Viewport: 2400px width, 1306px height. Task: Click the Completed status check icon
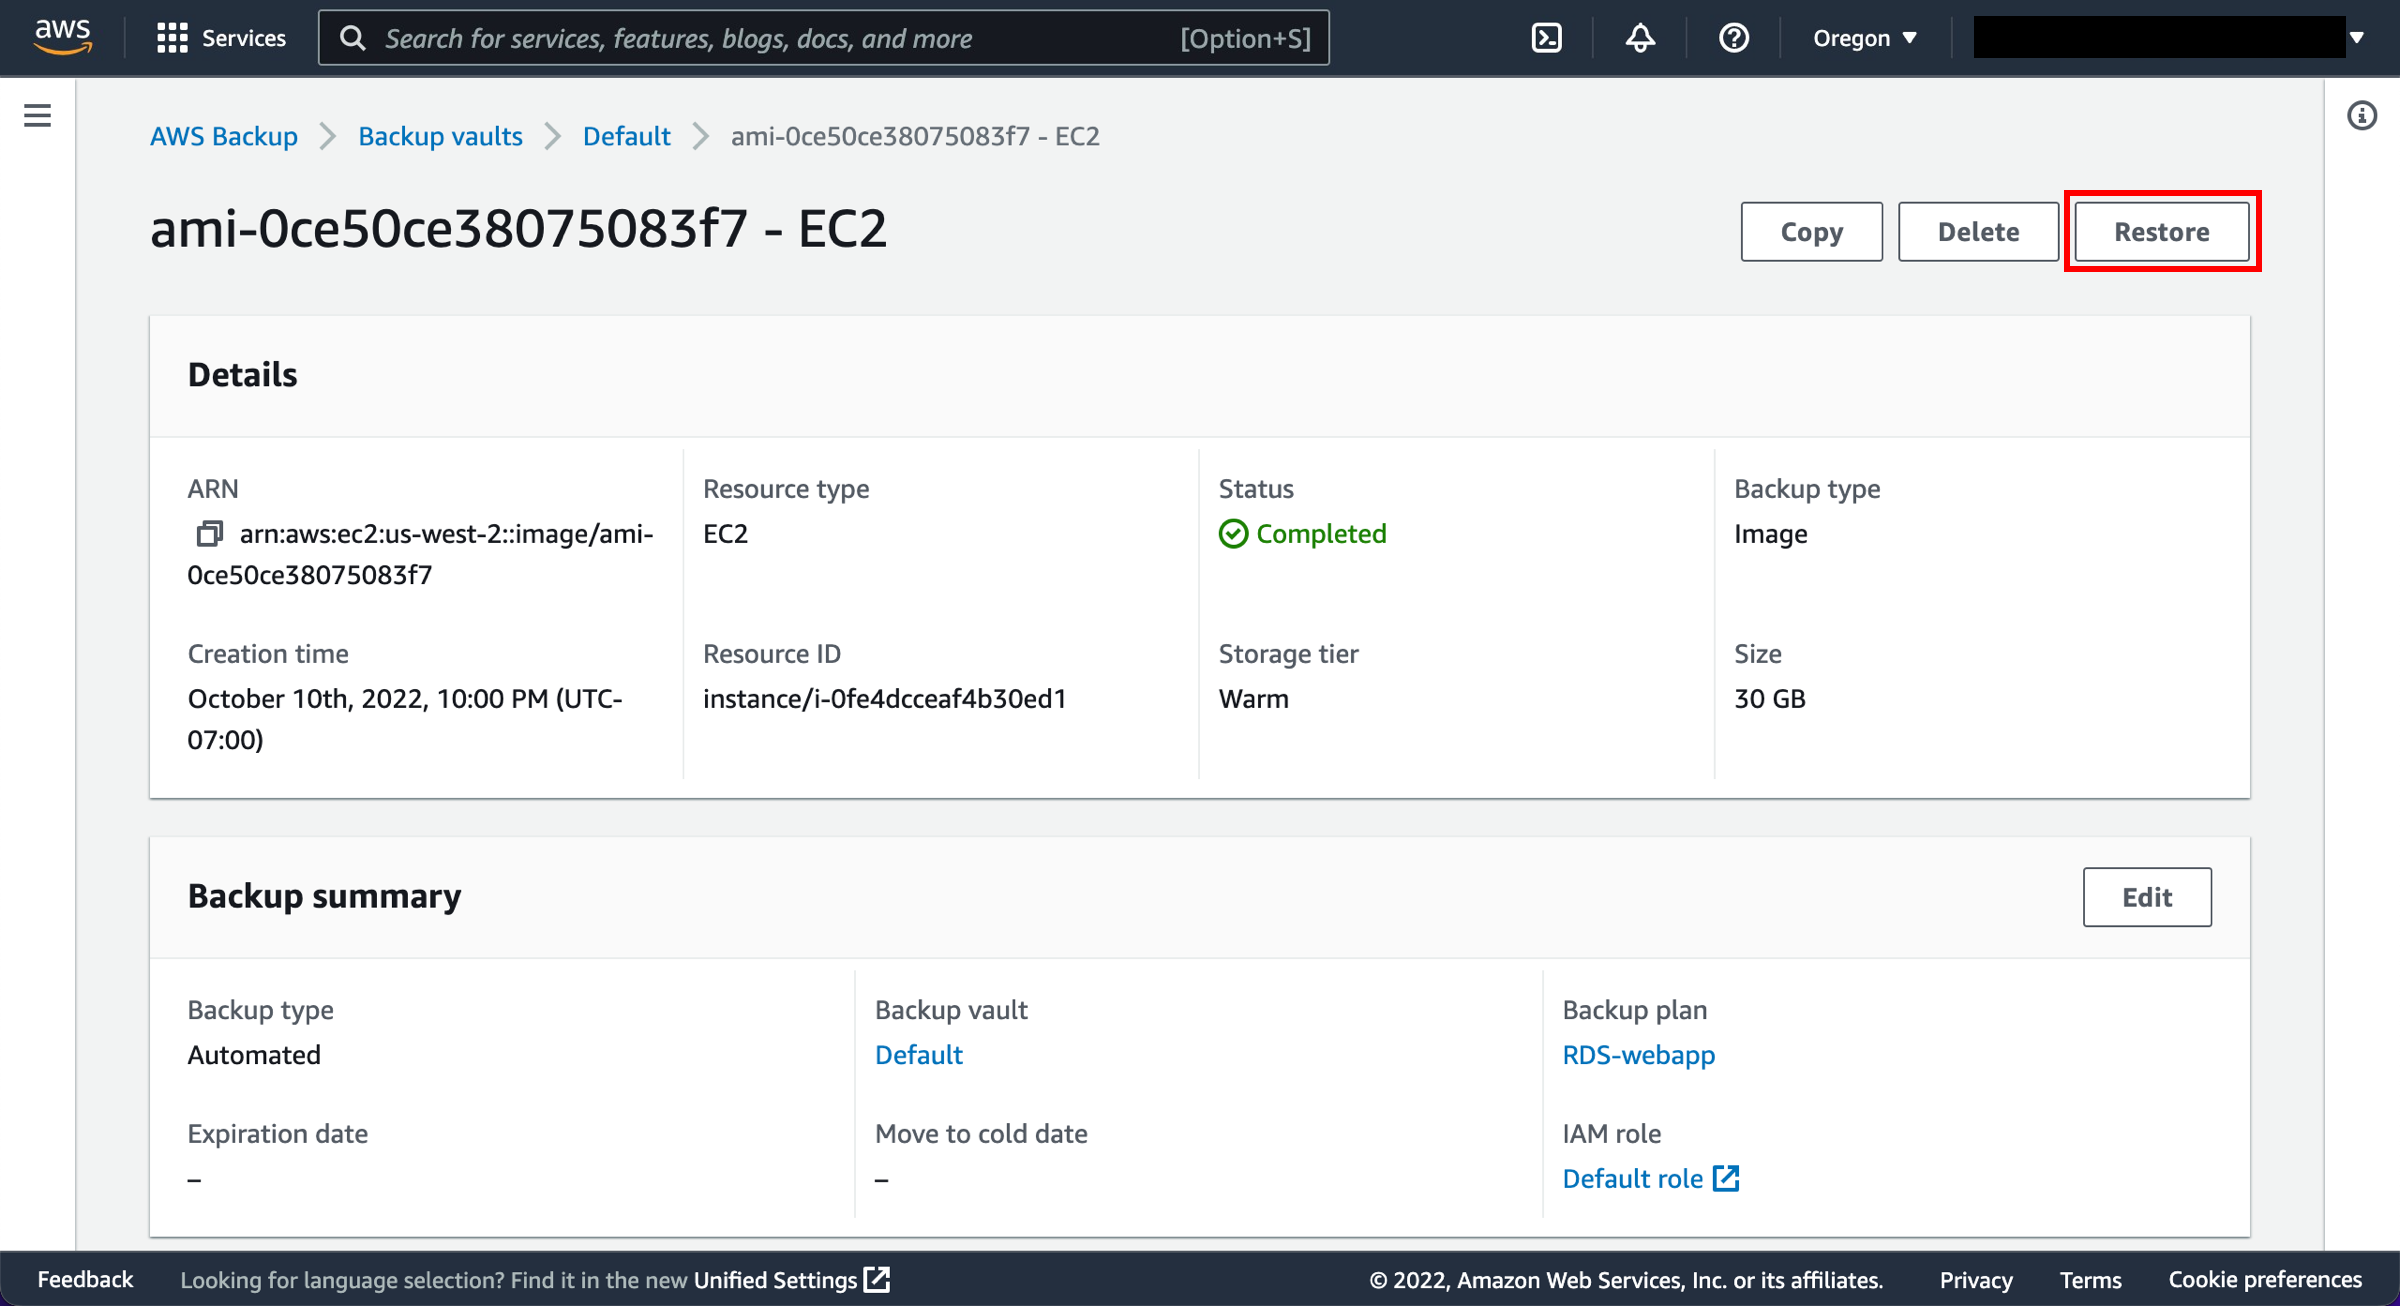[x=1233, y=534]
